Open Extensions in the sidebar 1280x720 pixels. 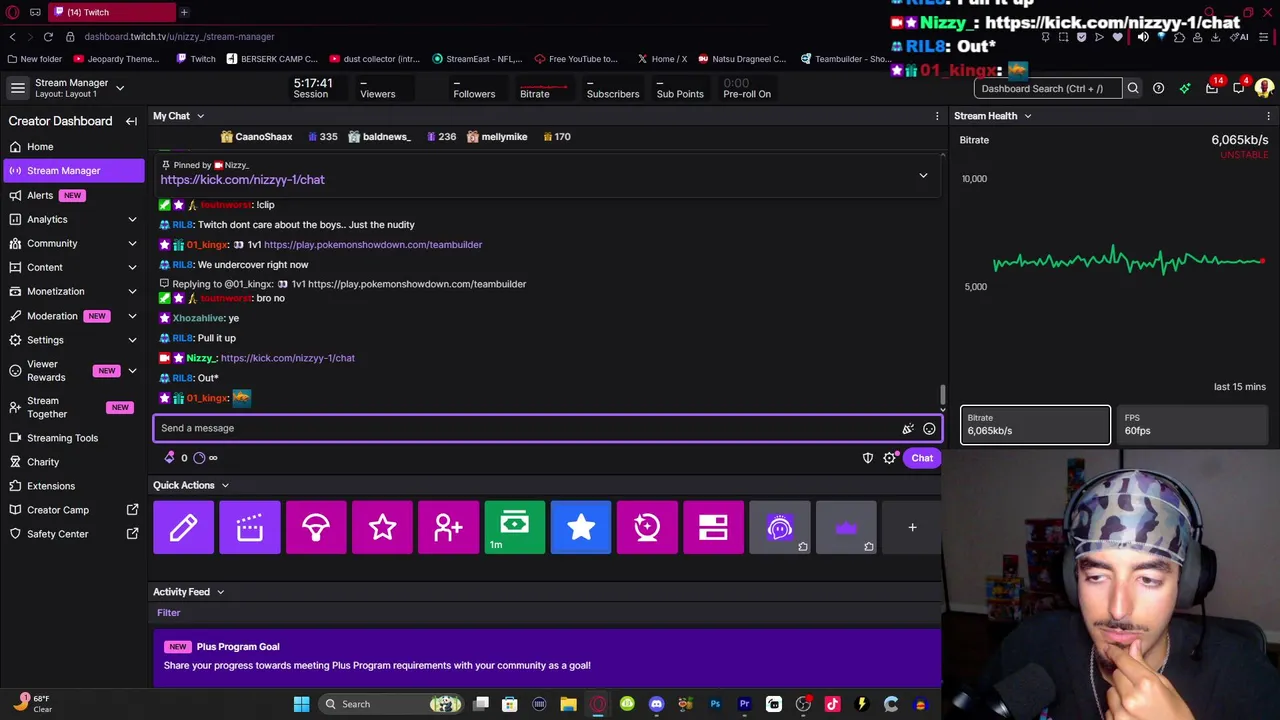tap(74, 486)
